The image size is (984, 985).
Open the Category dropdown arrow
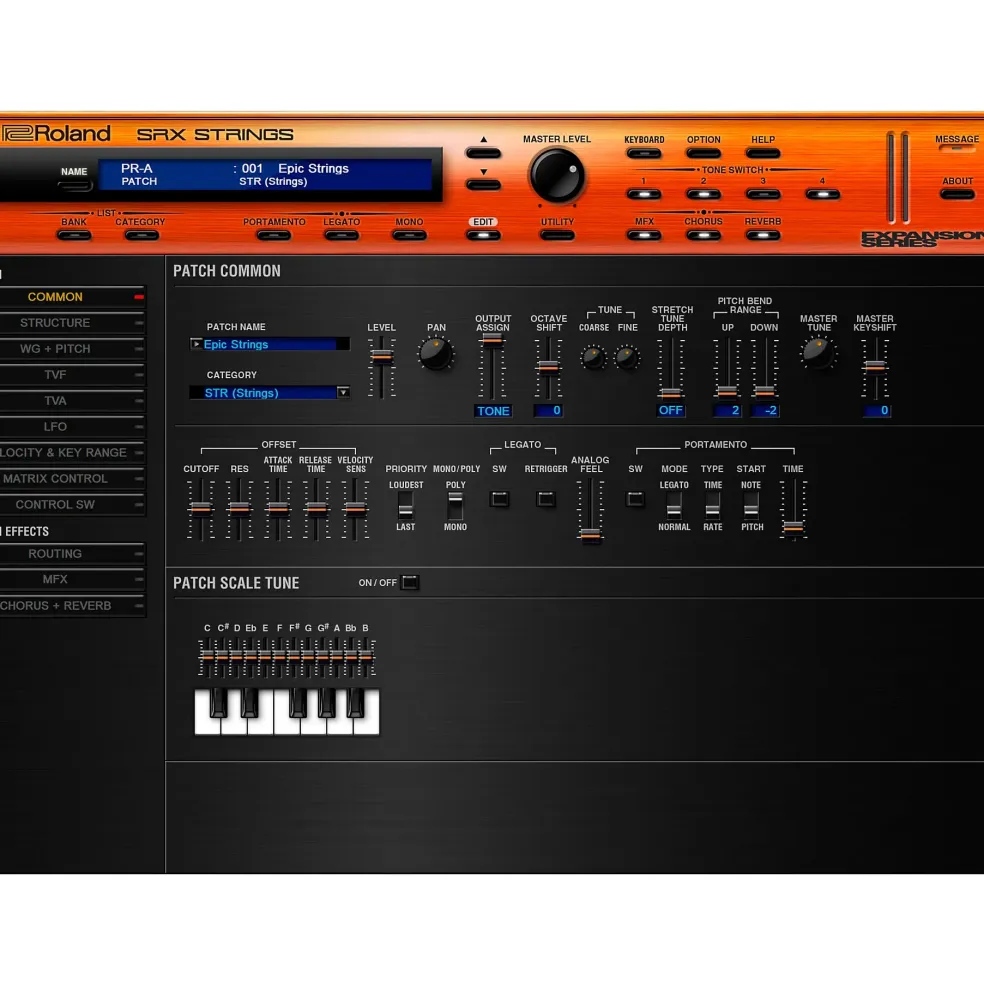(x=343, y=393)
